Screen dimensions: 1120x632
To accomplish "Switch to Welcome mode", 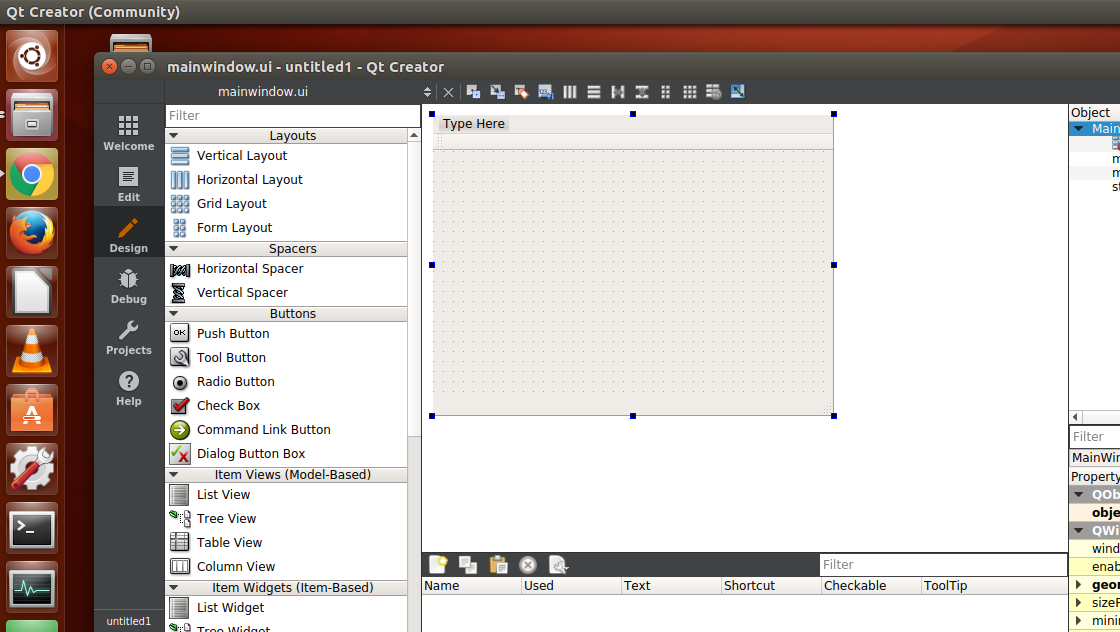I will [129, 133].
